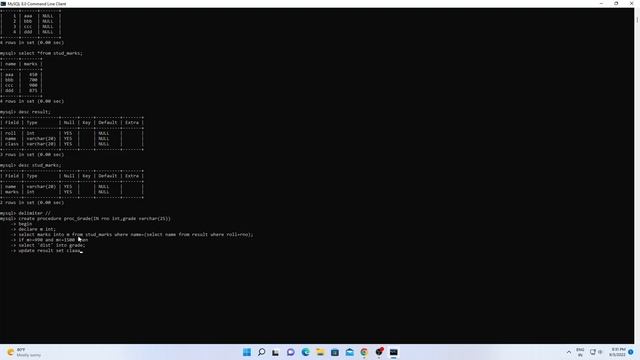Open the clock and date panel

tap(618, 352)
